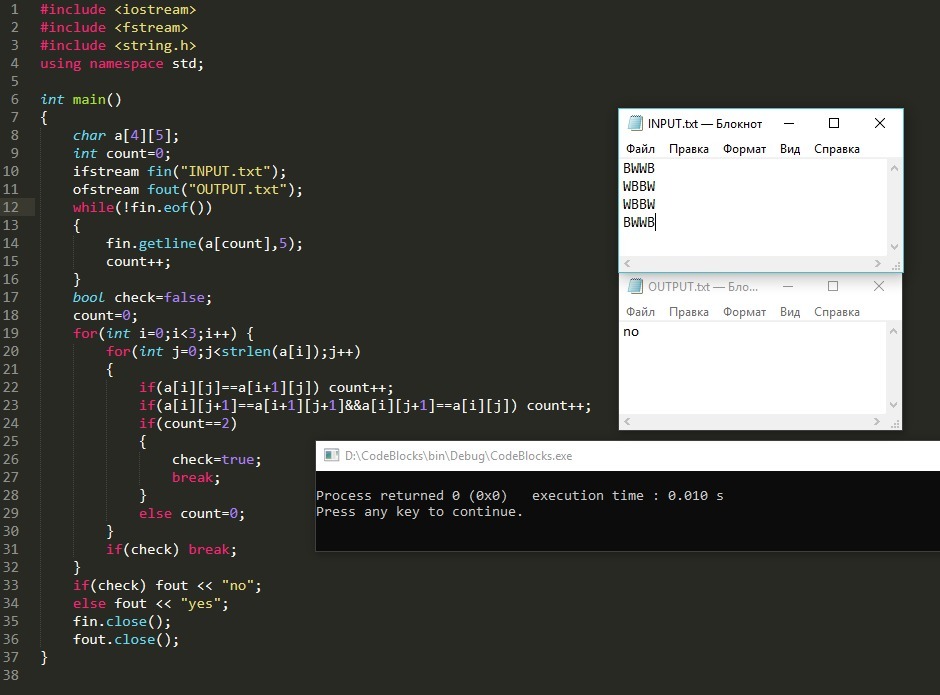Click first line BWWB in INPUT.txt
Image resolution: width=940 pixels, height=695 pixels.
(638, 169)
